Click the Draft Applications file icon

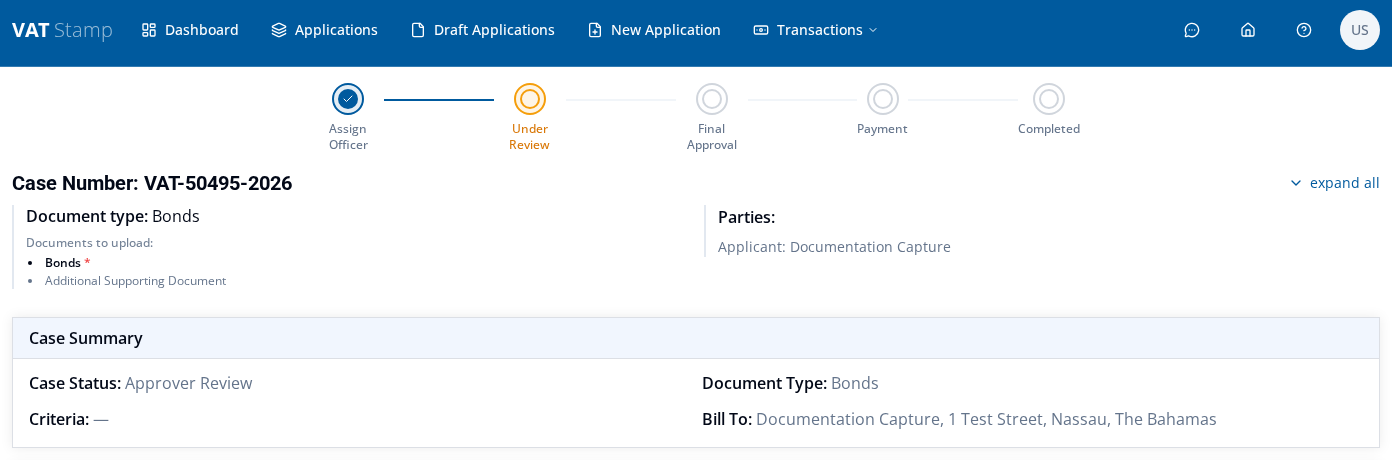[x=418, y=30]
